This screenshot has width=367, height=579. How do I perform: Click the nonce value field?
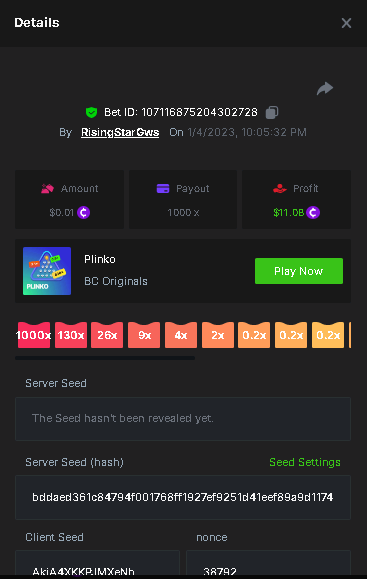point(268,564)
